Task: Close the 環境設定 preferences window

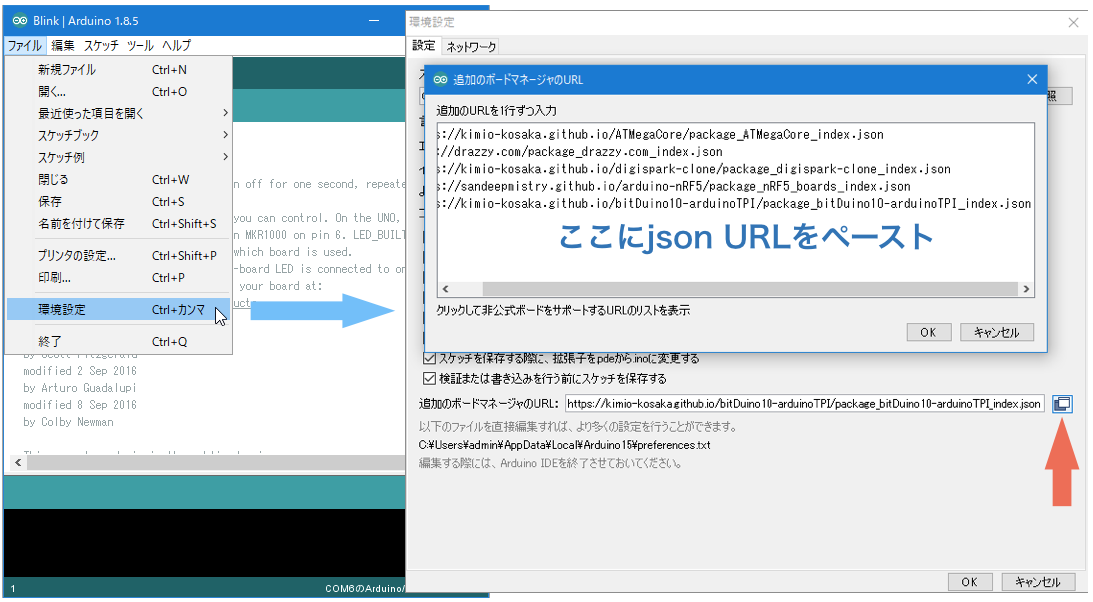Action: [x=1073, y=22]
